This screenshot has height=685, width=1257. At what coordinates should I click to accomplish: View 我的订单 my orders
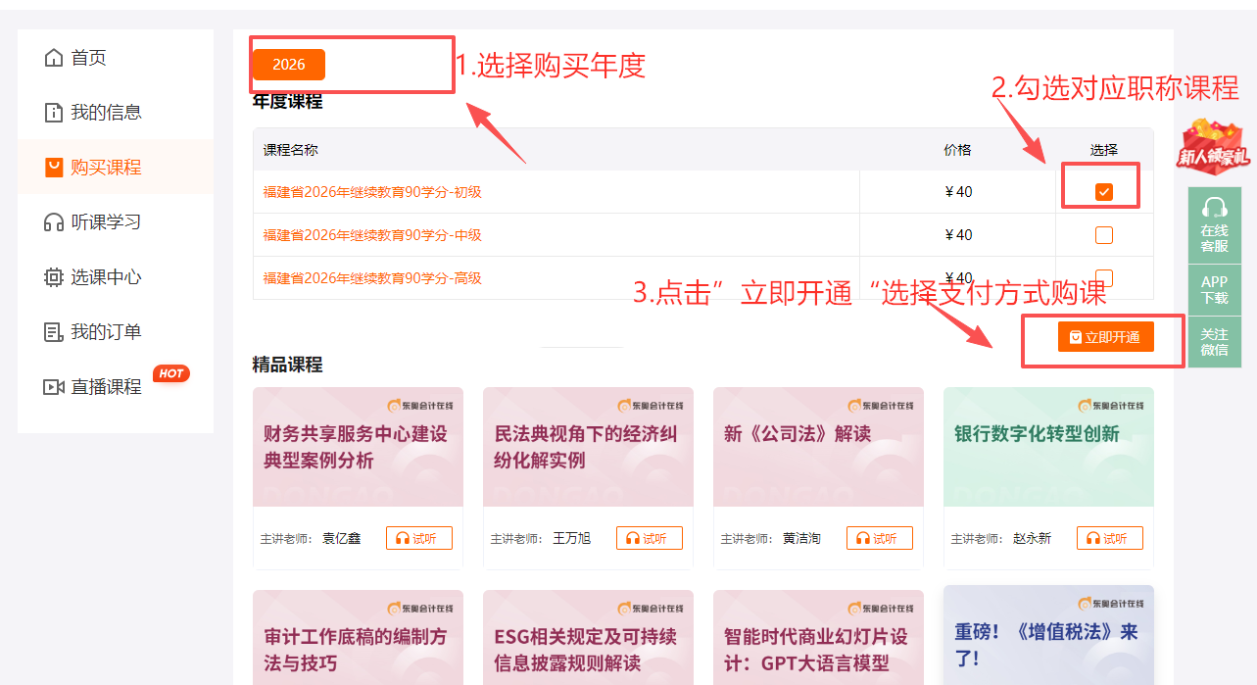94,331
